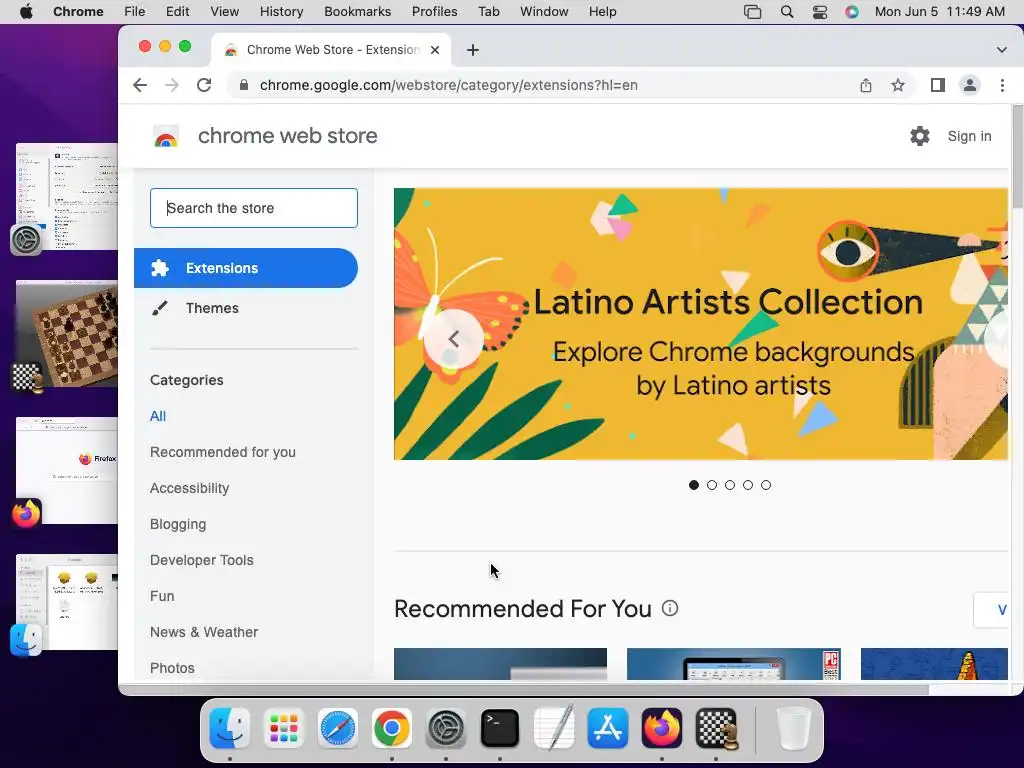1024x768 pixels.
Task: Open Terminal from the Dock
Action: (500, 728)
